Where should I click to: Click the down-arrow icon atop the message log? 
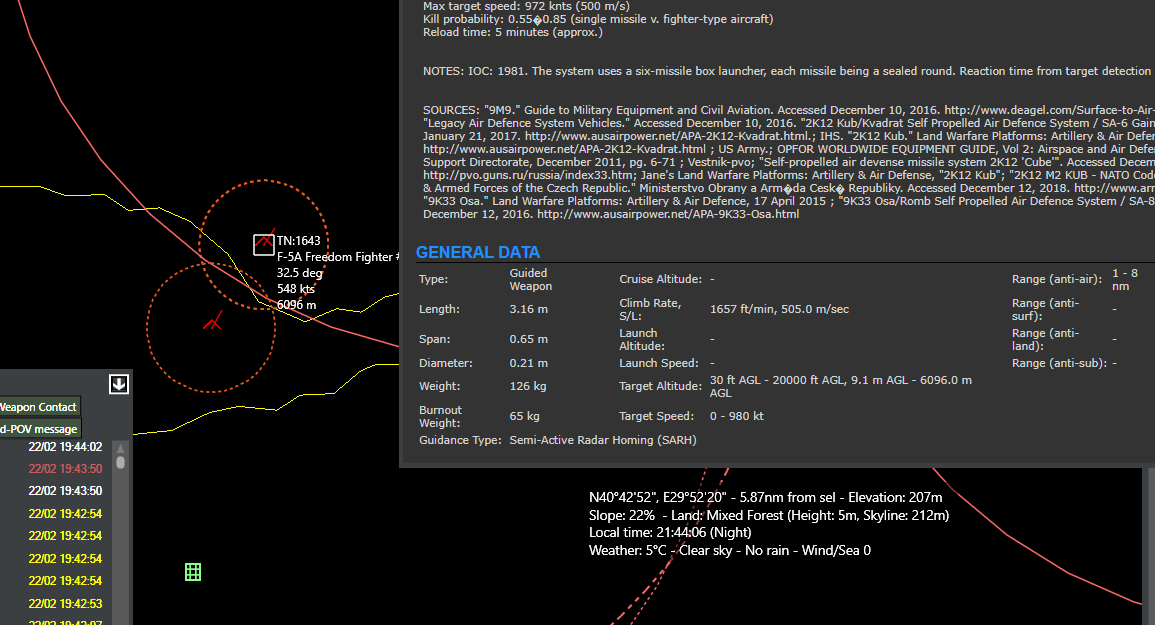click(119, 384)
